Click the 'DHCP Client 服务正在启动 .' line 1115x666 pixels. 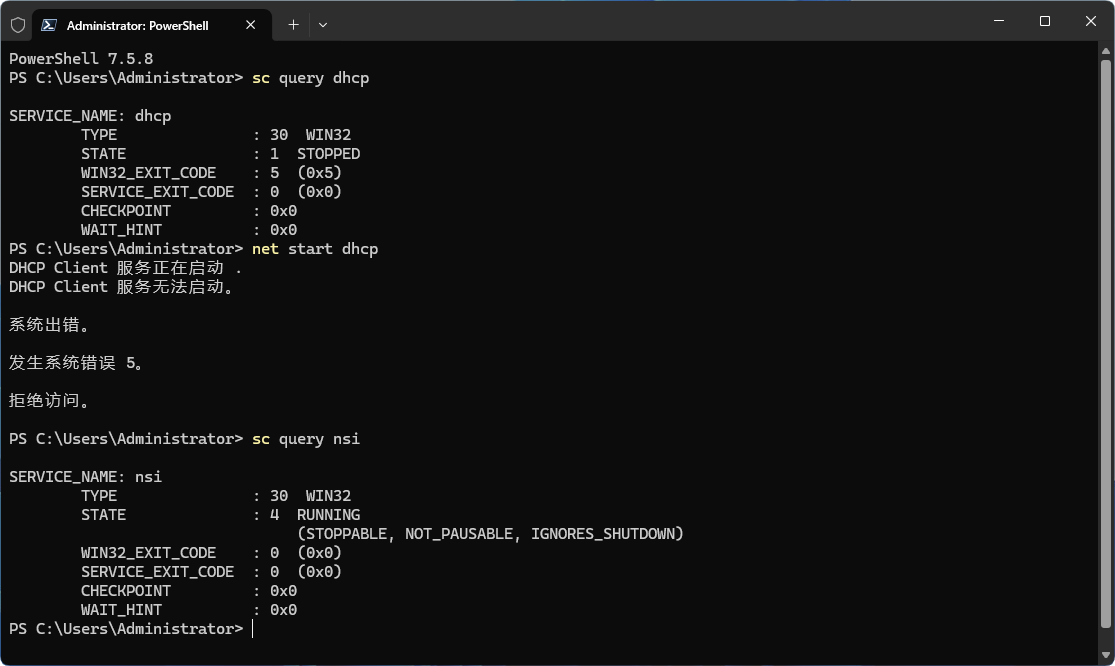[126, 268]
